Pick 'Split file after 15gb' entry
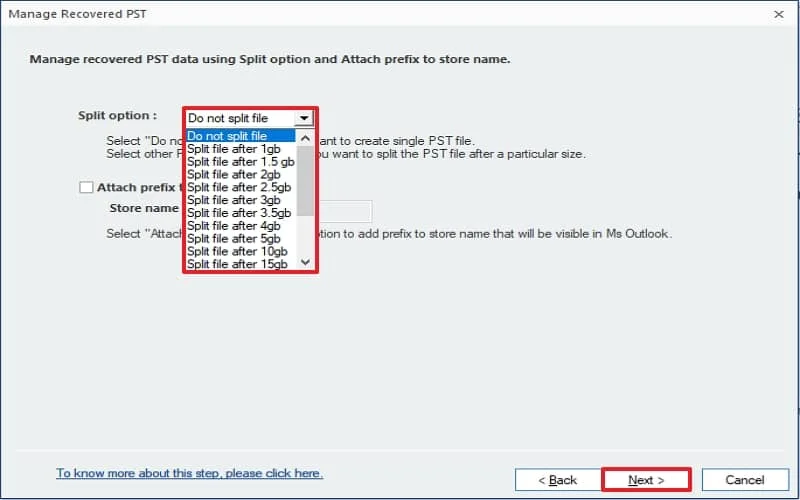 240,264
